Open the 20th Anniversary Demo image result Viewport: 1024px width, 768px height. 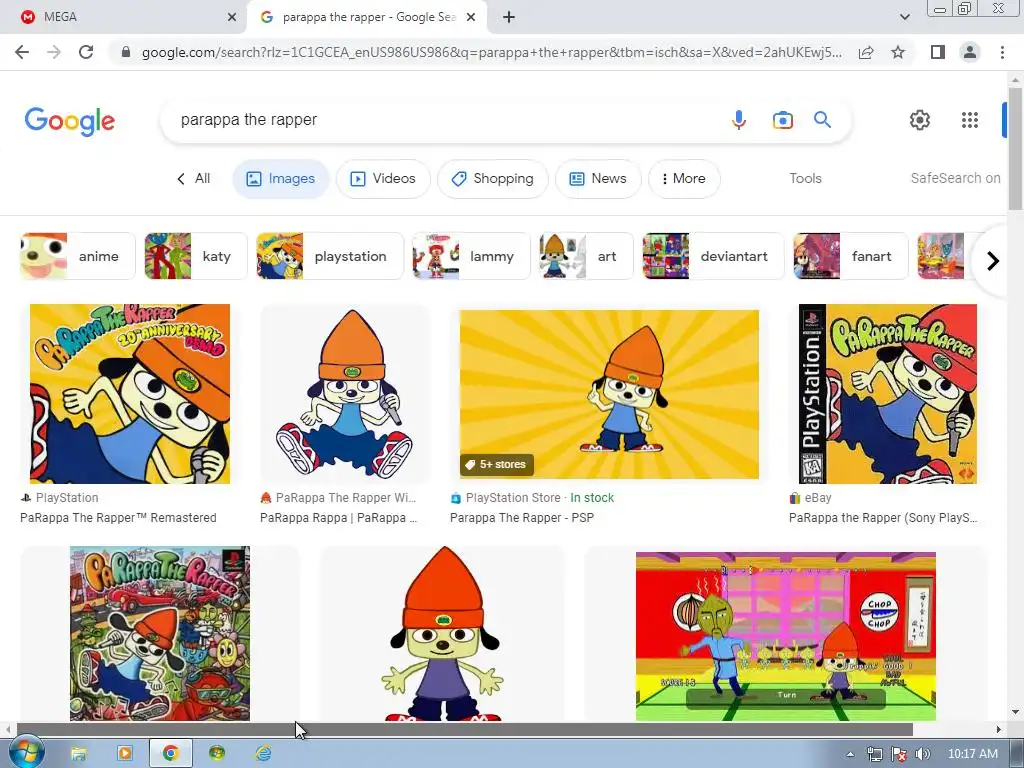pyautogui.click(x=130, y=394)
